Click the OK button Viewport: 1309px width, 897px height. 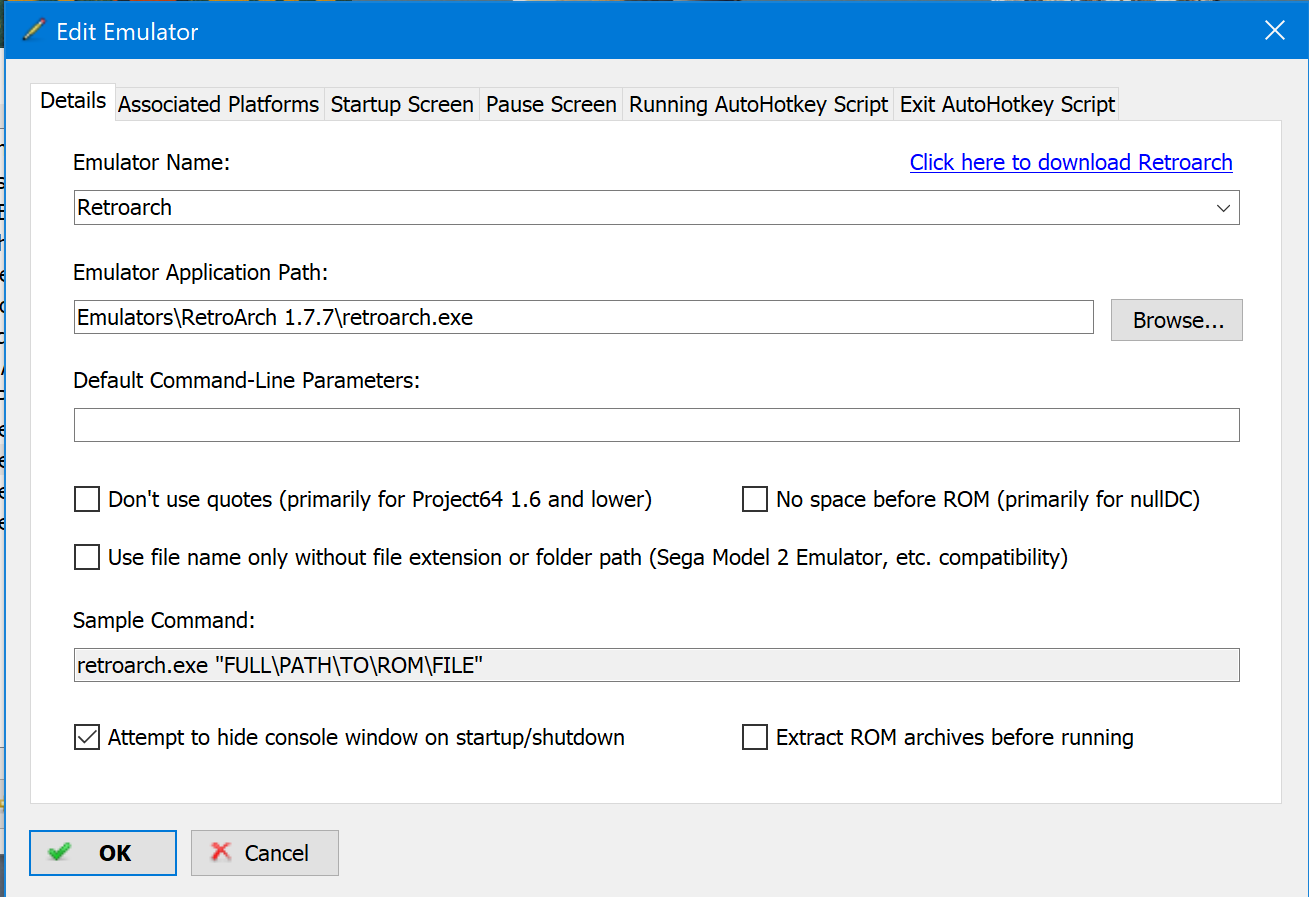(x=103, y=853)
